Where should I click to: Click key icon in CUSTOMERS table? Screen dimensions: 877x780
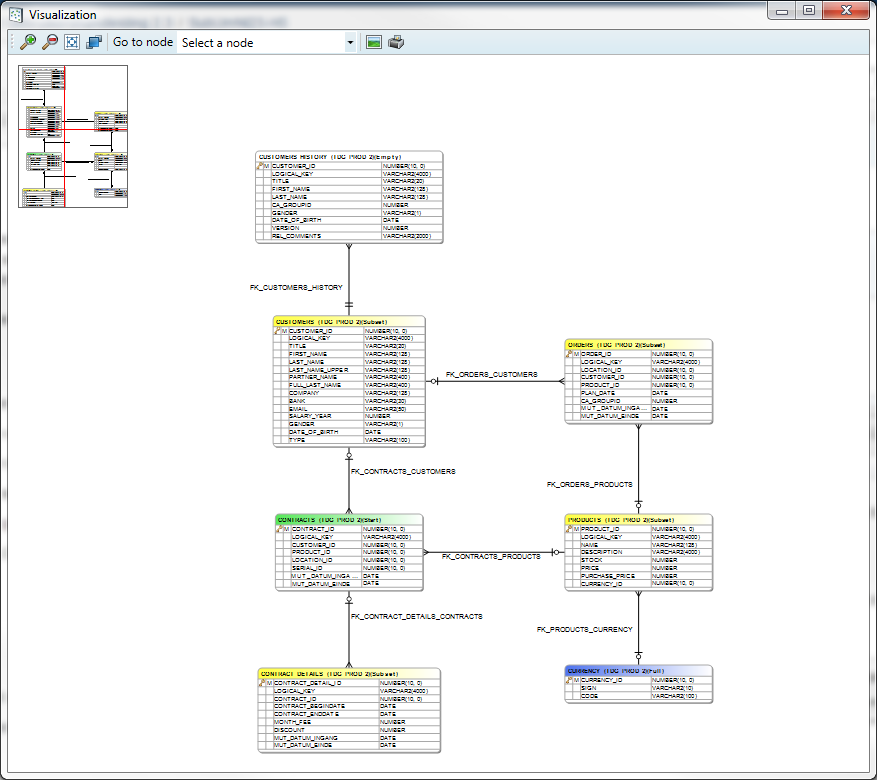[278, 331]
